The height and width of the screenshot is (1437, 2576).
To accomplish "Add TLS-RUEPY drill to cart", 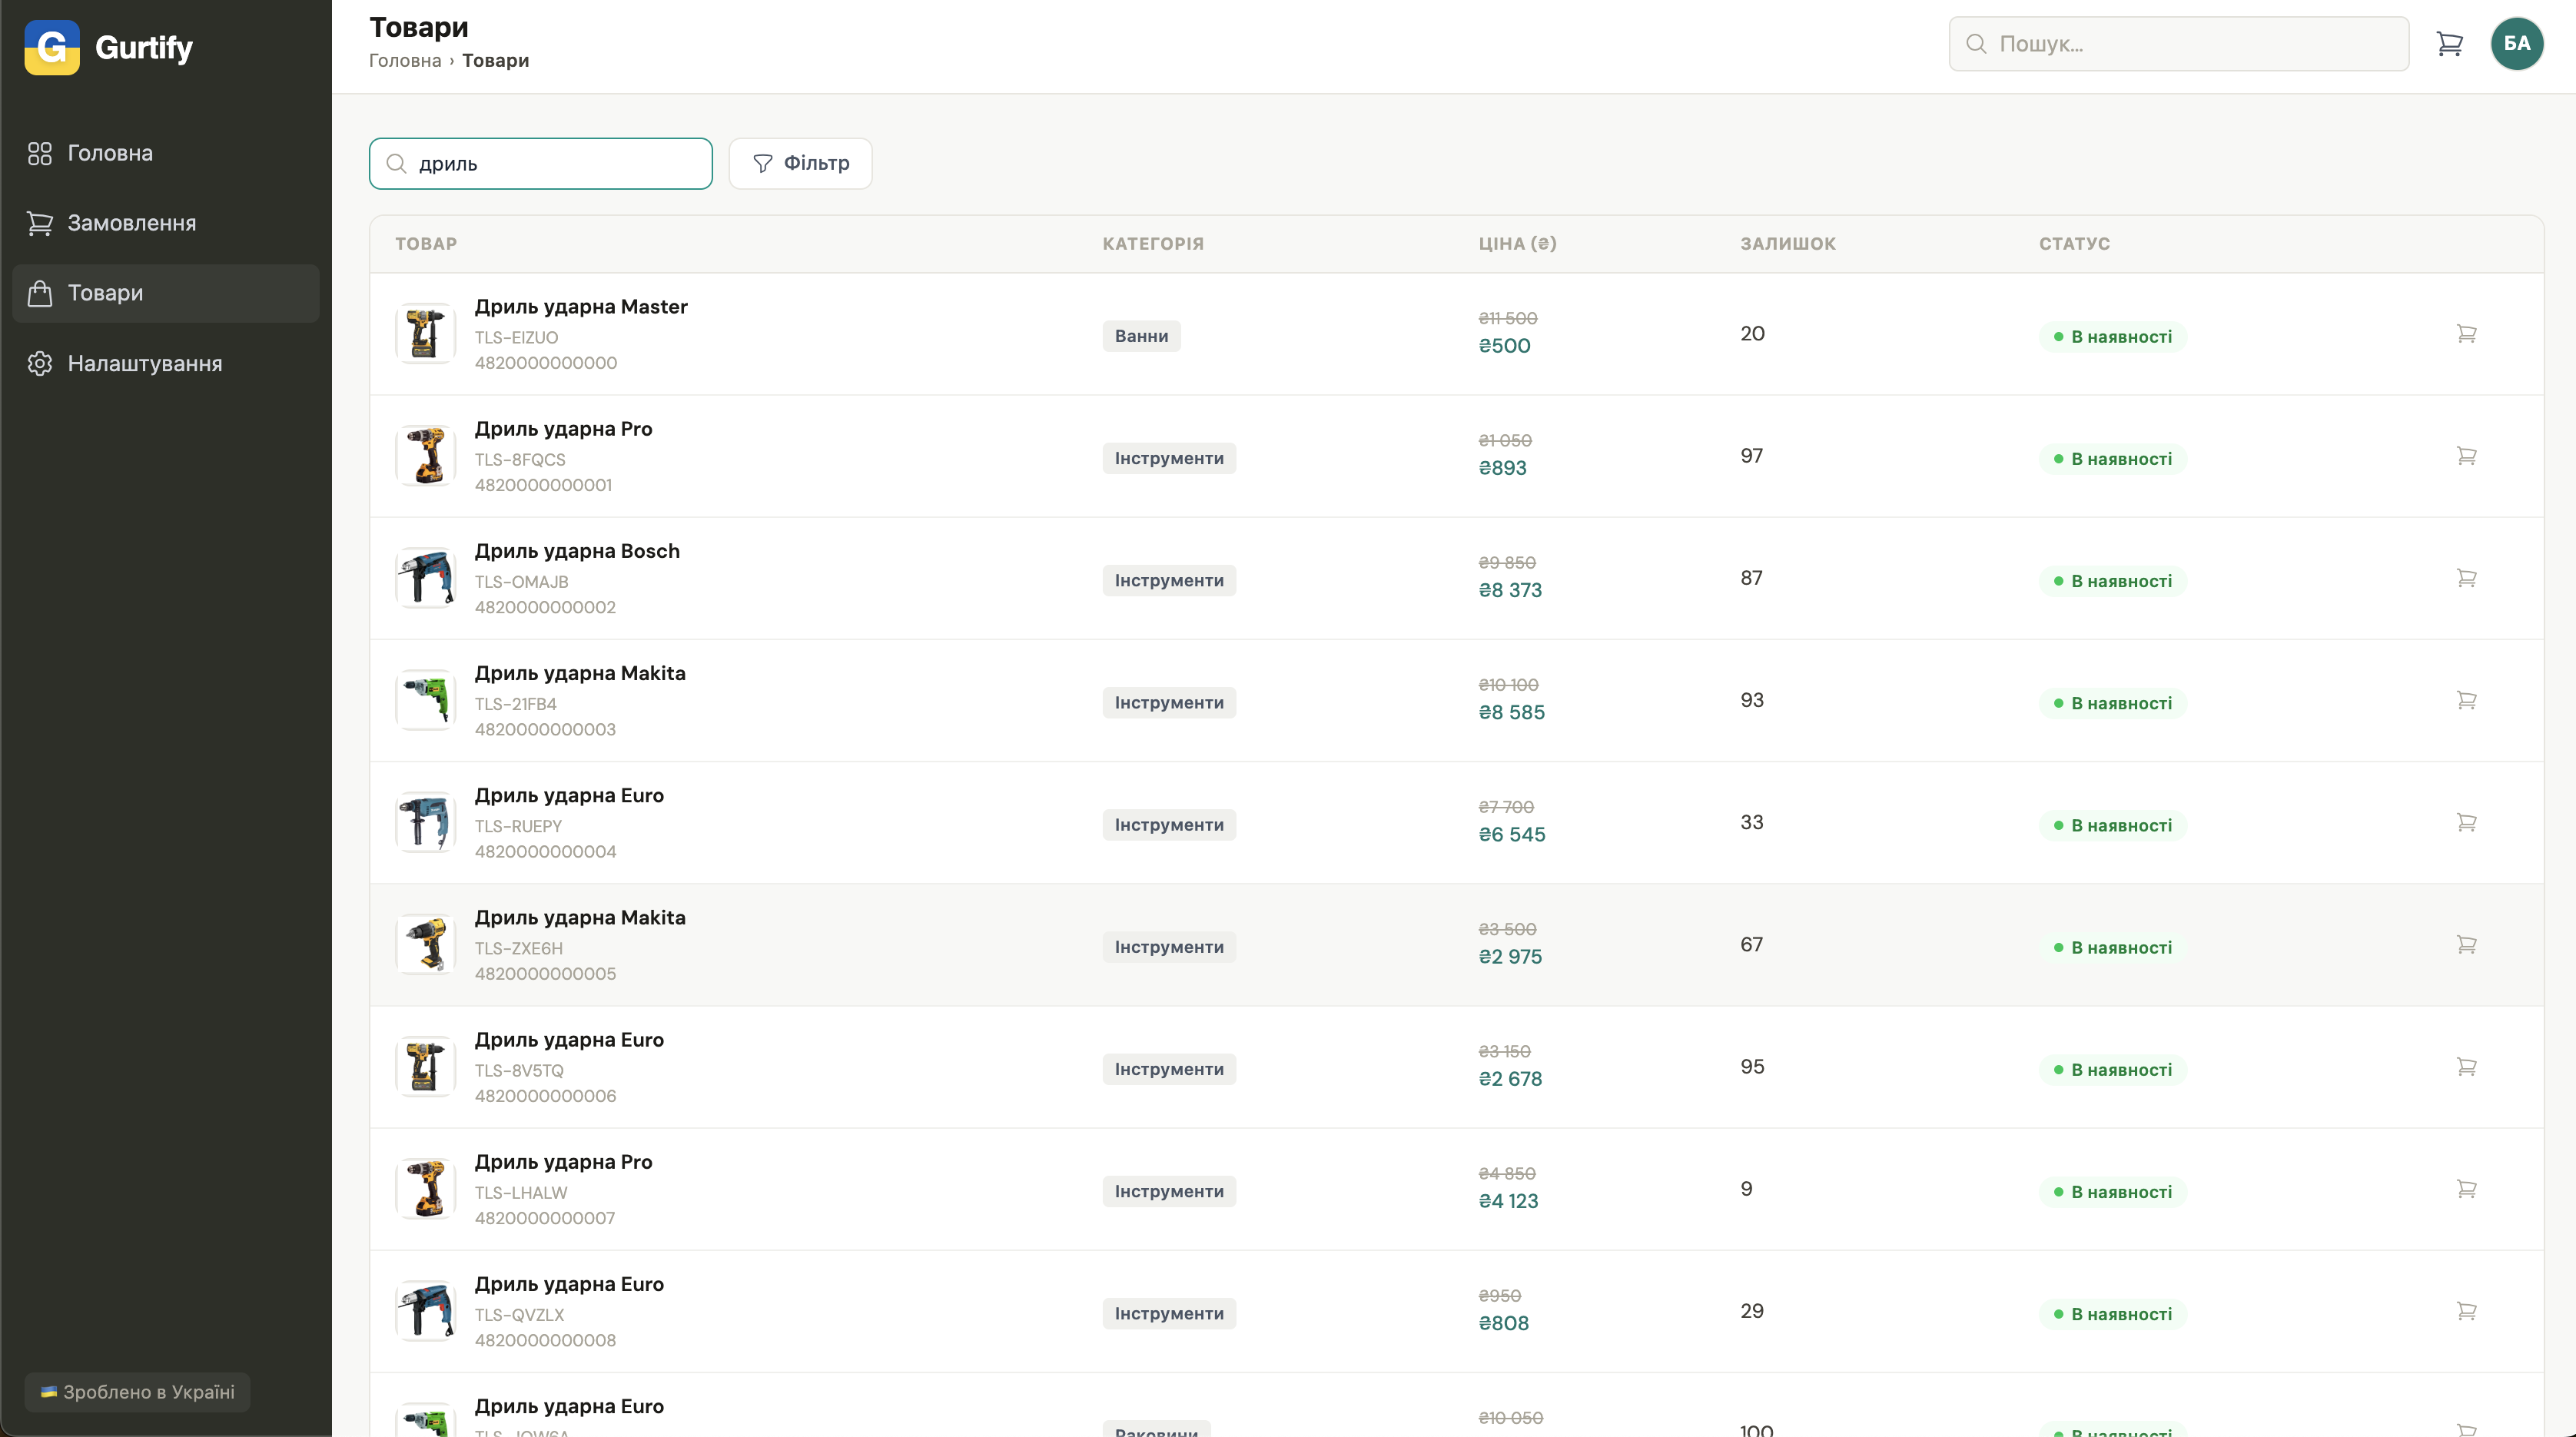I will click(x=2466, y=822).
